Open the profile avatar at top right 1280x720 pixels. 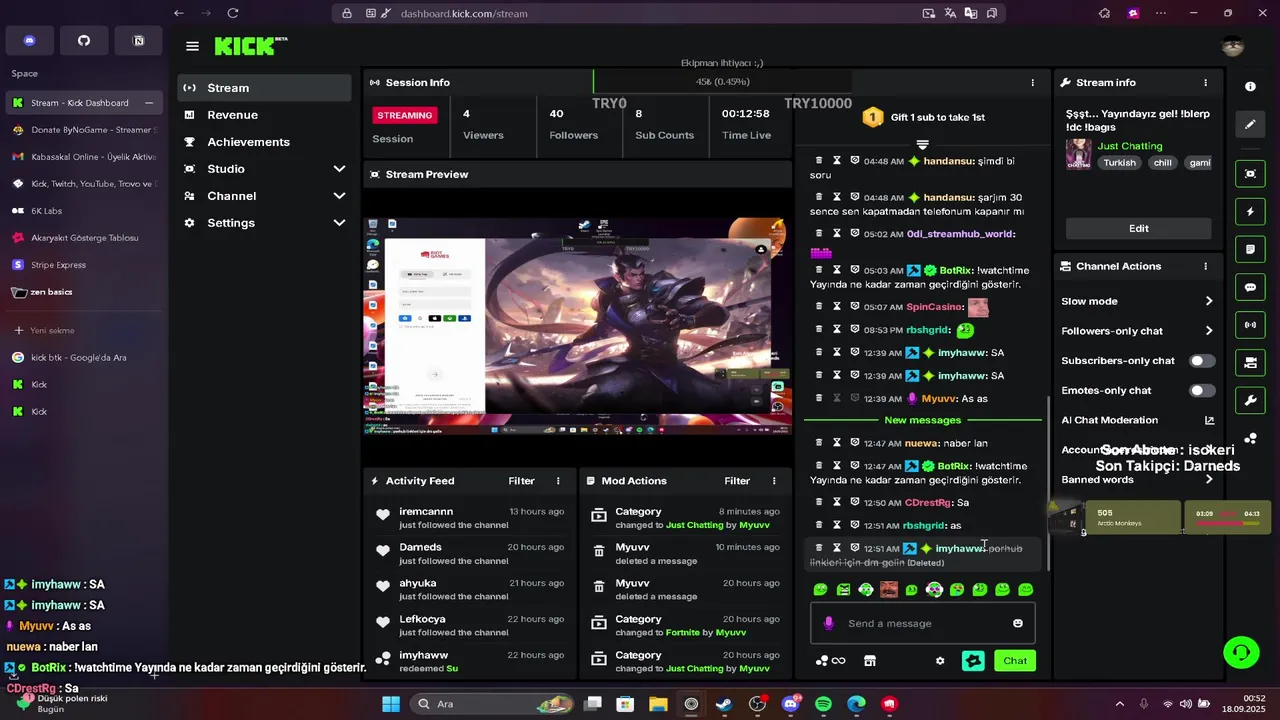tap(1233, 46)
